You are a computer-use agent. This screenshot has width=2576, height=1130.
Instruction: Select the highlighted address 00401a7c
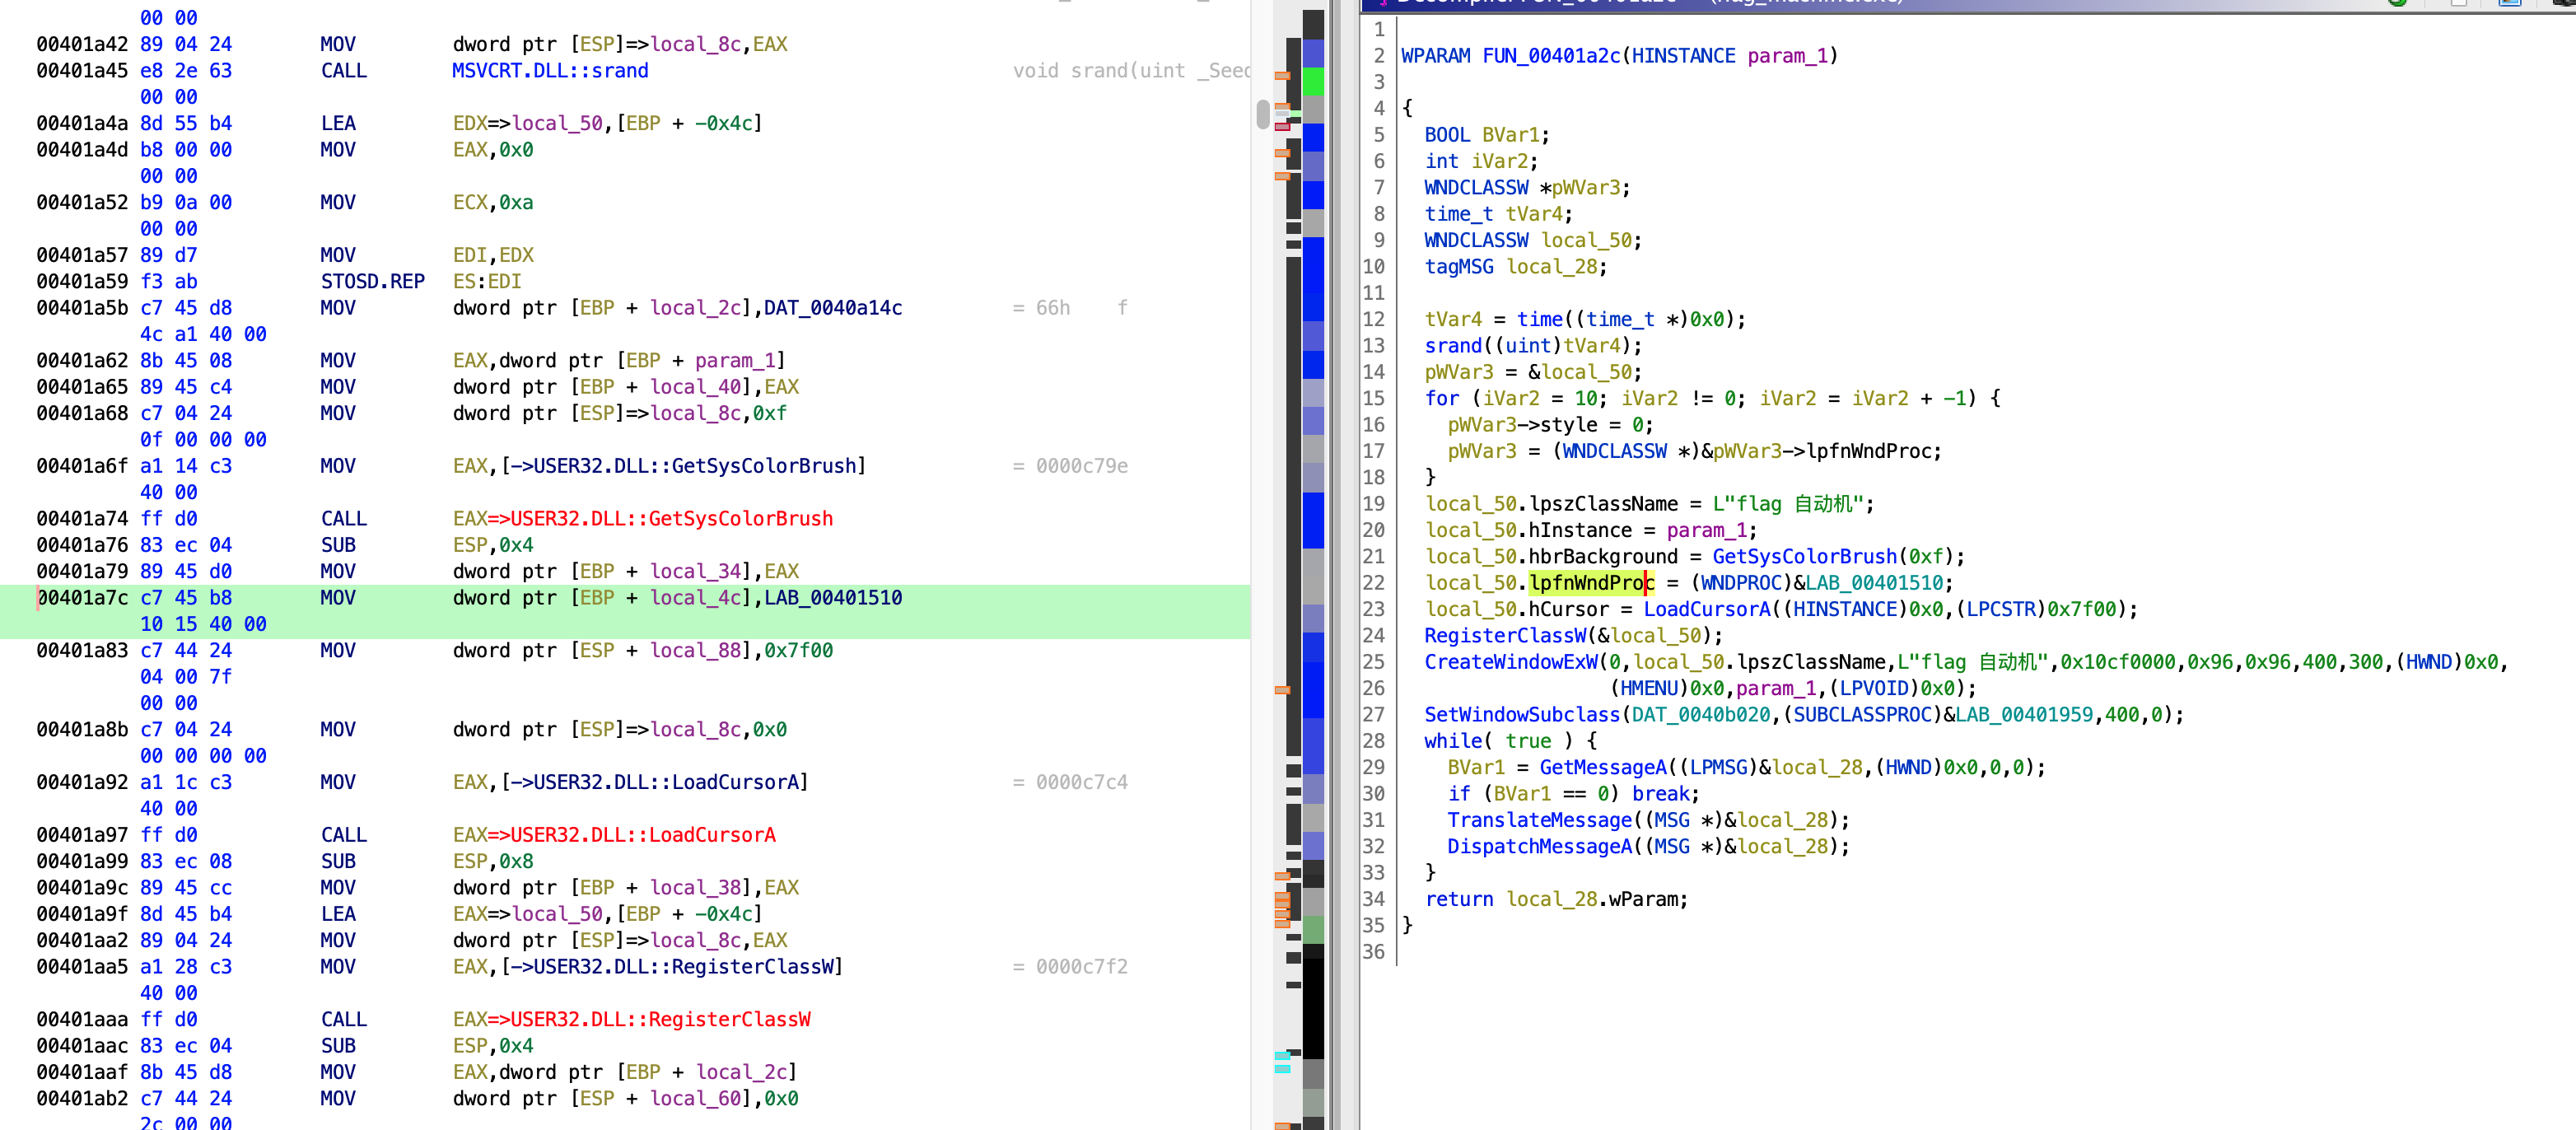pos(82,597)
